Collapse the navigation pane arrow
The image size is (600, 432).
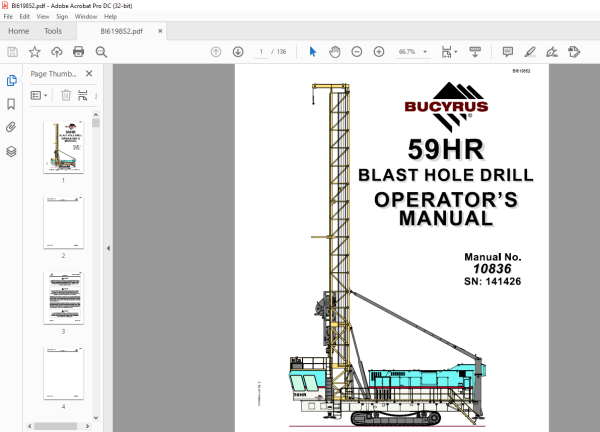[108, 248]
